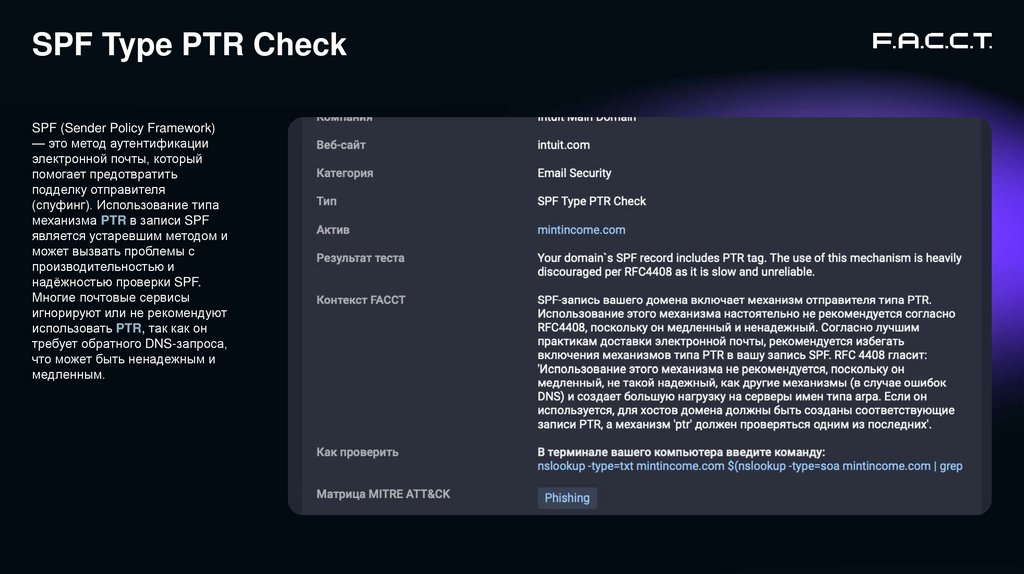1024x574 pixels.
Task: Click the Категория row label
Action: tap(345, 173)
